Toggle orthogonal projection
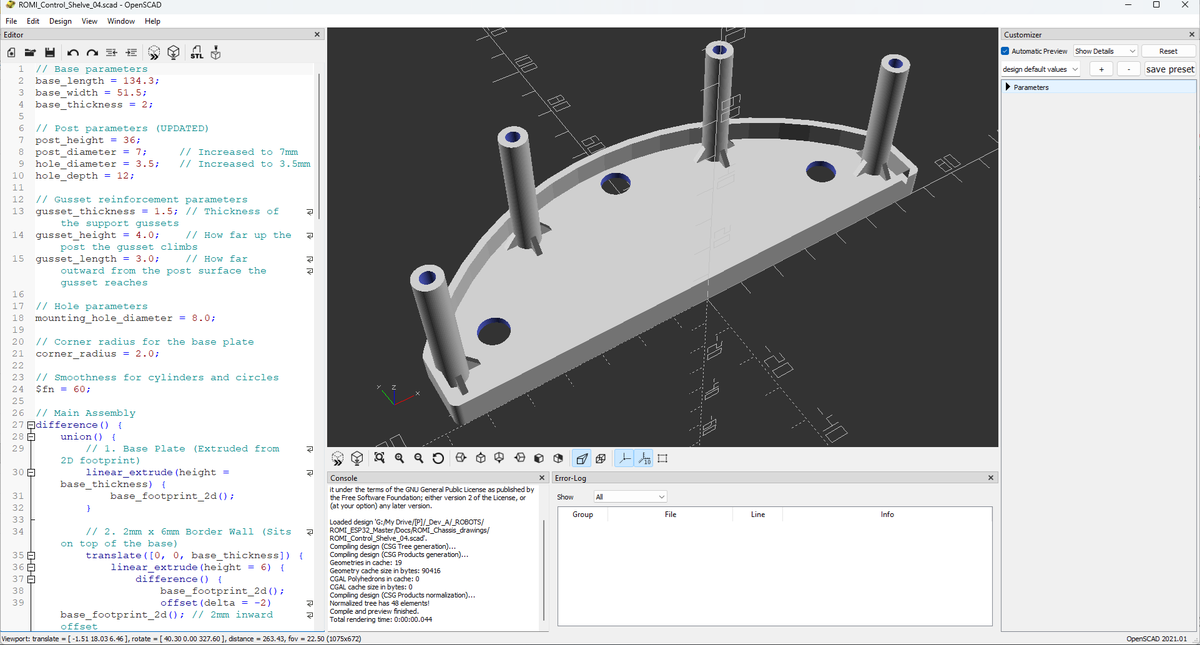 coord(600,458)
